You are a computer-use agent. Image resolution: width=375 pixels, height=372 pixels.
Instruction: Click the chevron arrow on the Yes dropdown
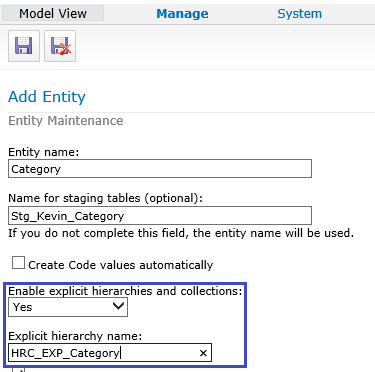[118, 306]
